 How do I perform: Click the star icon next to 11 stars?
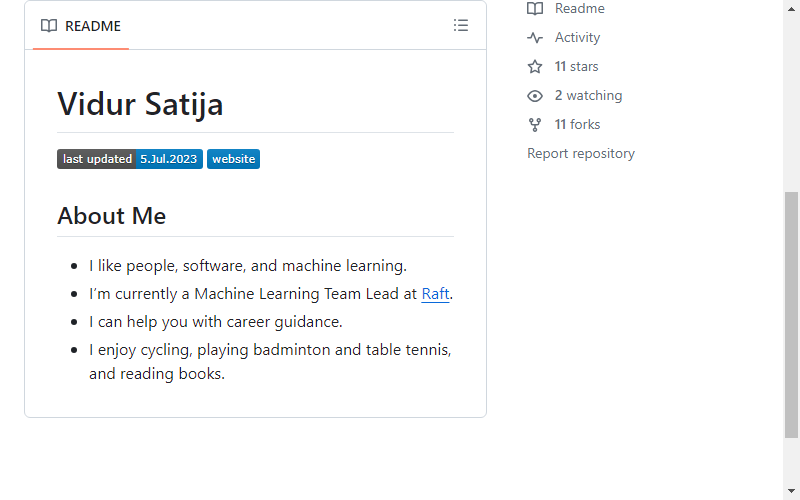click(x=535, y=66)
